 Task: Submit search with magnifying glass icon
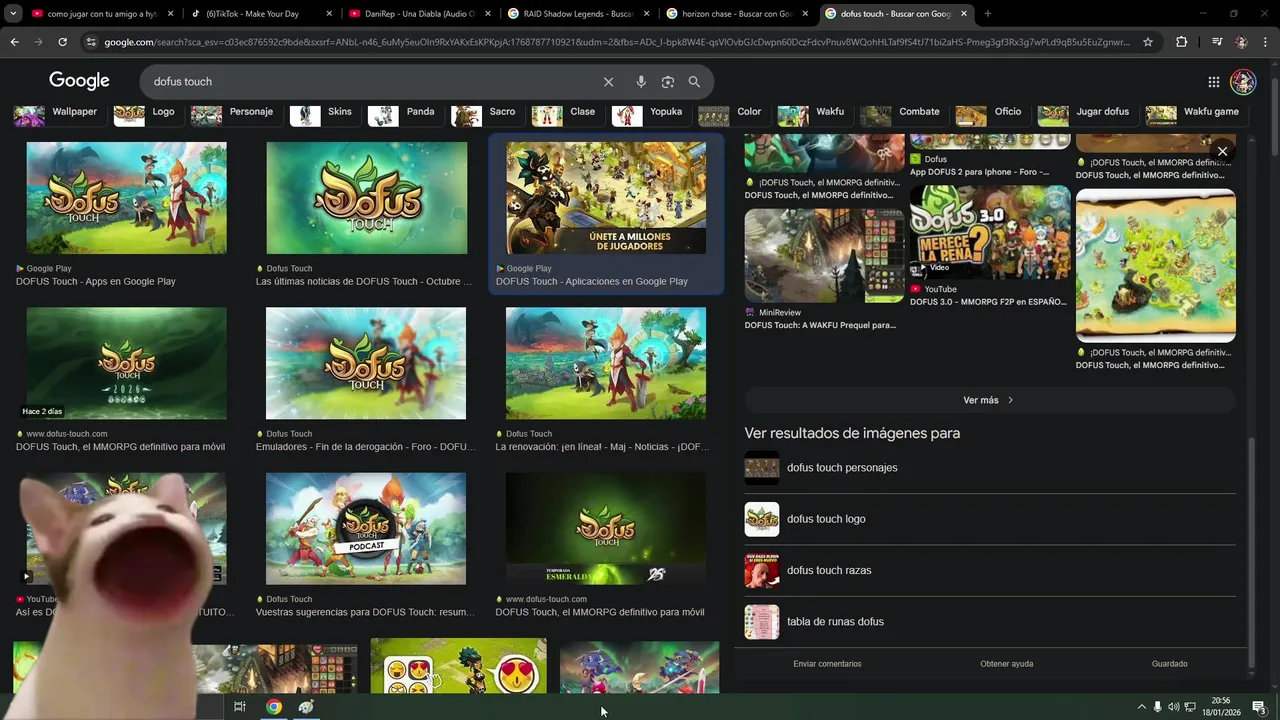(694, 82)
